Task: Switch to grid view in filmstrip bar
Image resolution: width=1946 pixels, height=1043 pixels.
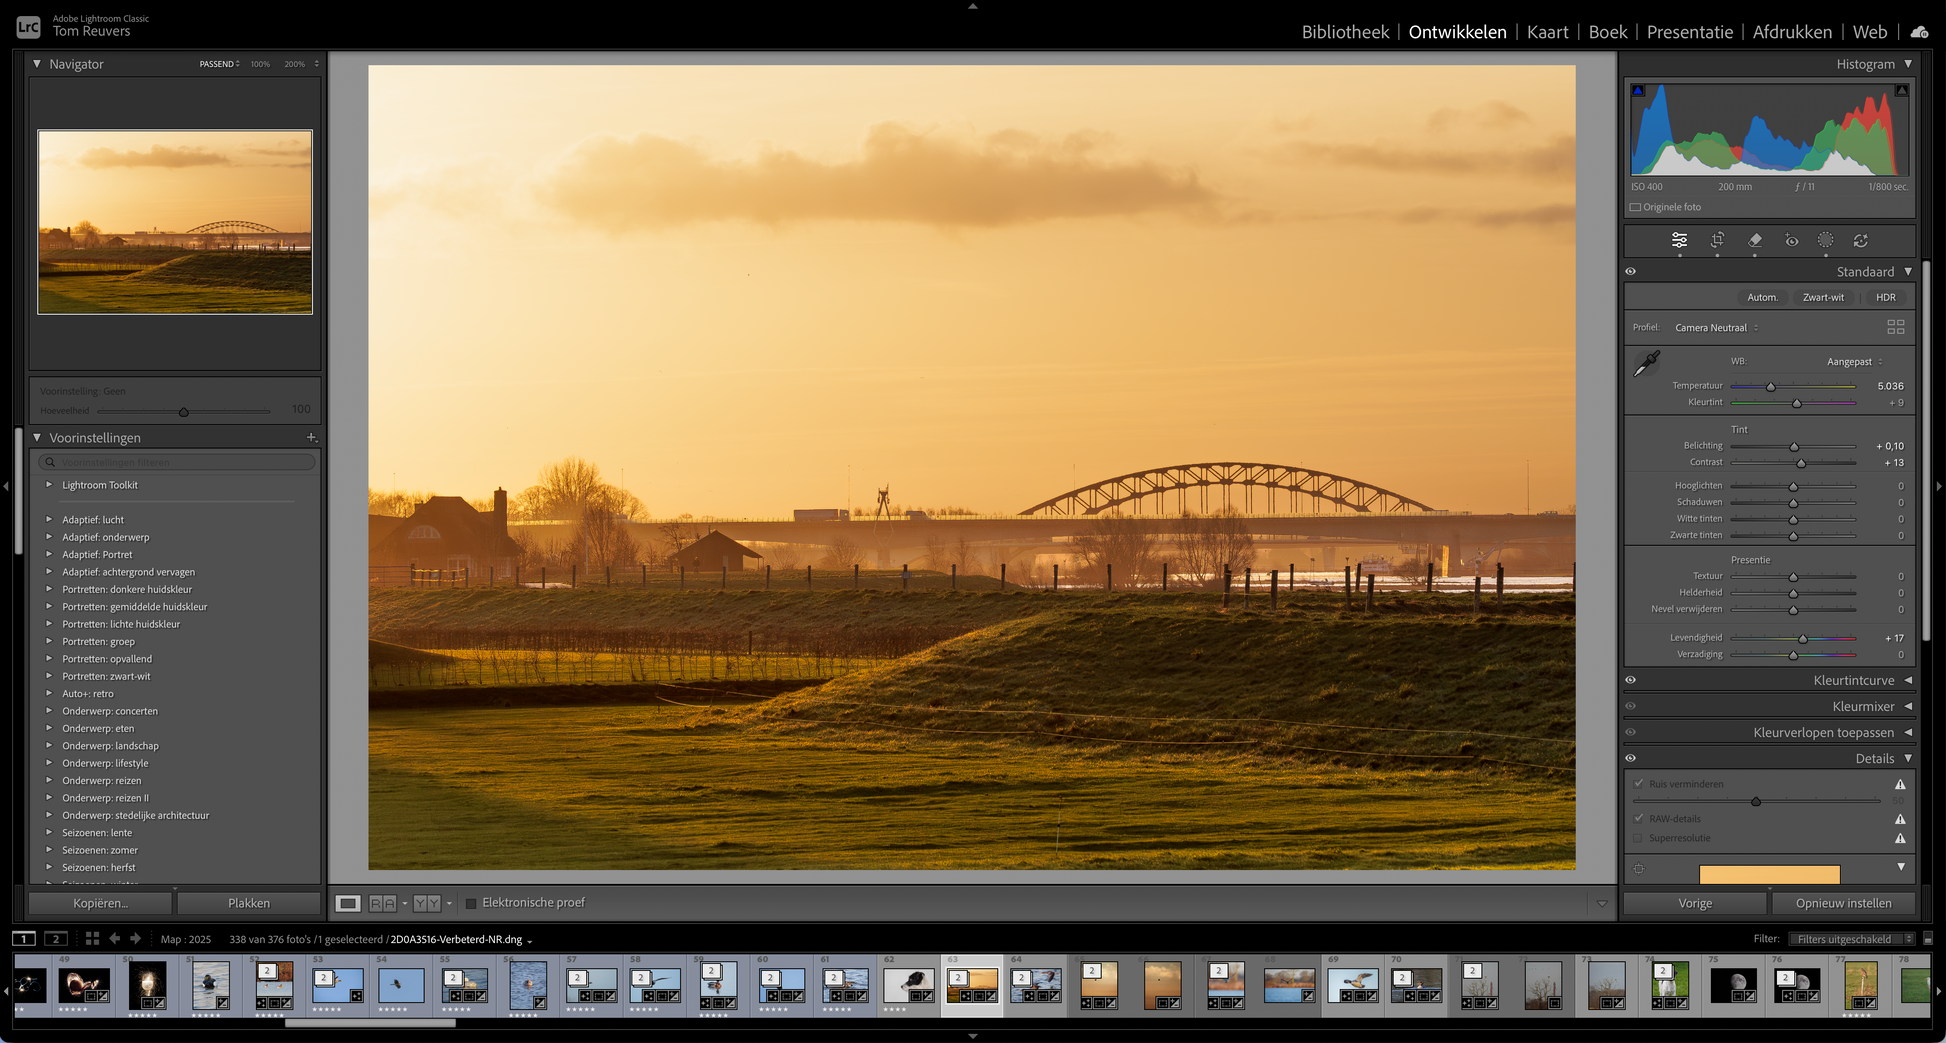Action: pos(92,939)
